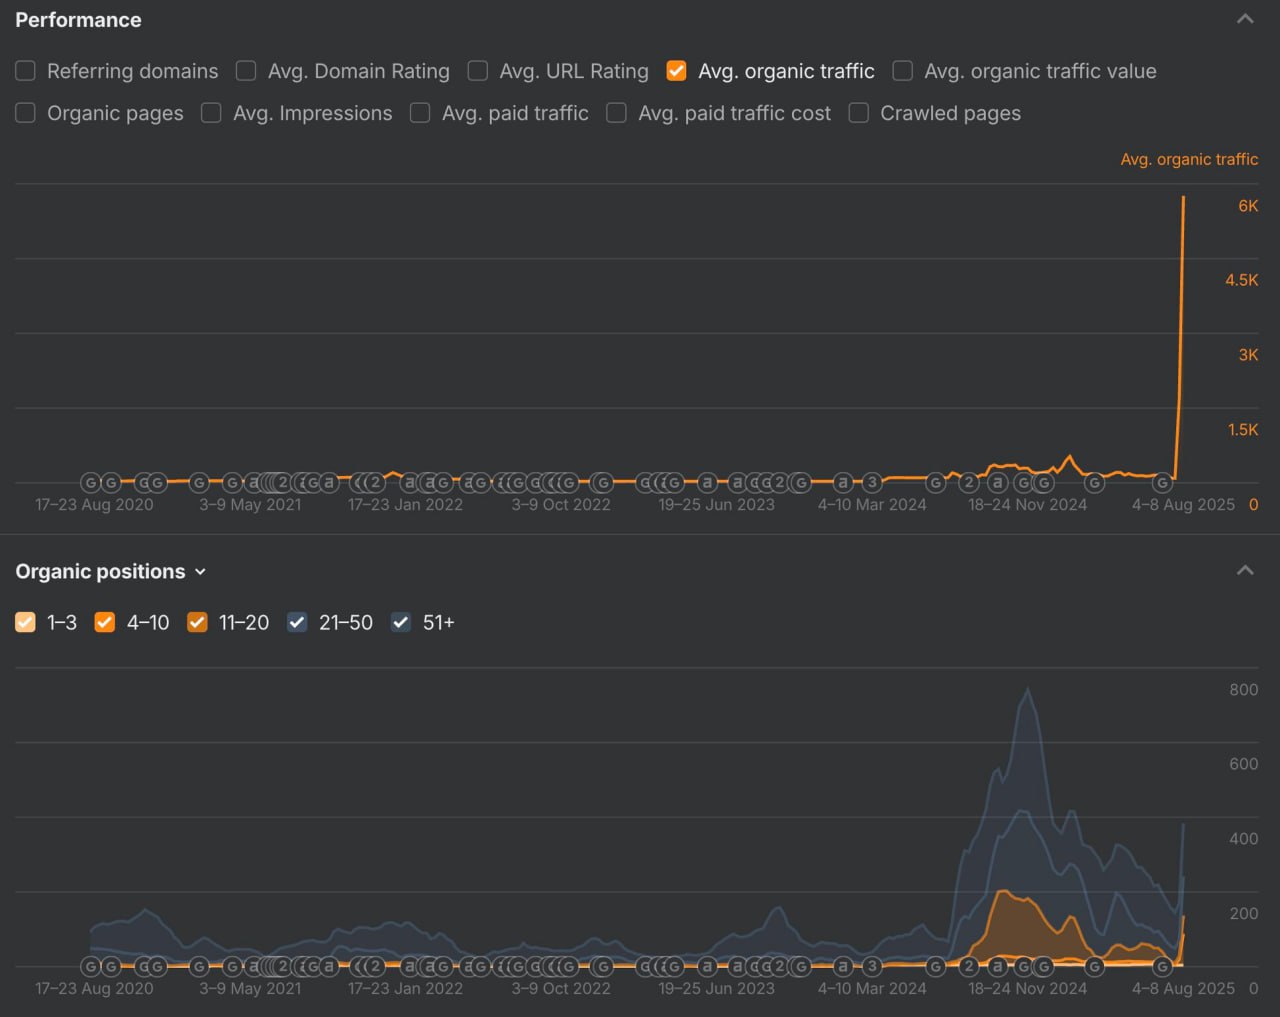The image size is (1280, 1017).
Task: Click the '3' update marker near Mar 2024
Action: (872, 483)
